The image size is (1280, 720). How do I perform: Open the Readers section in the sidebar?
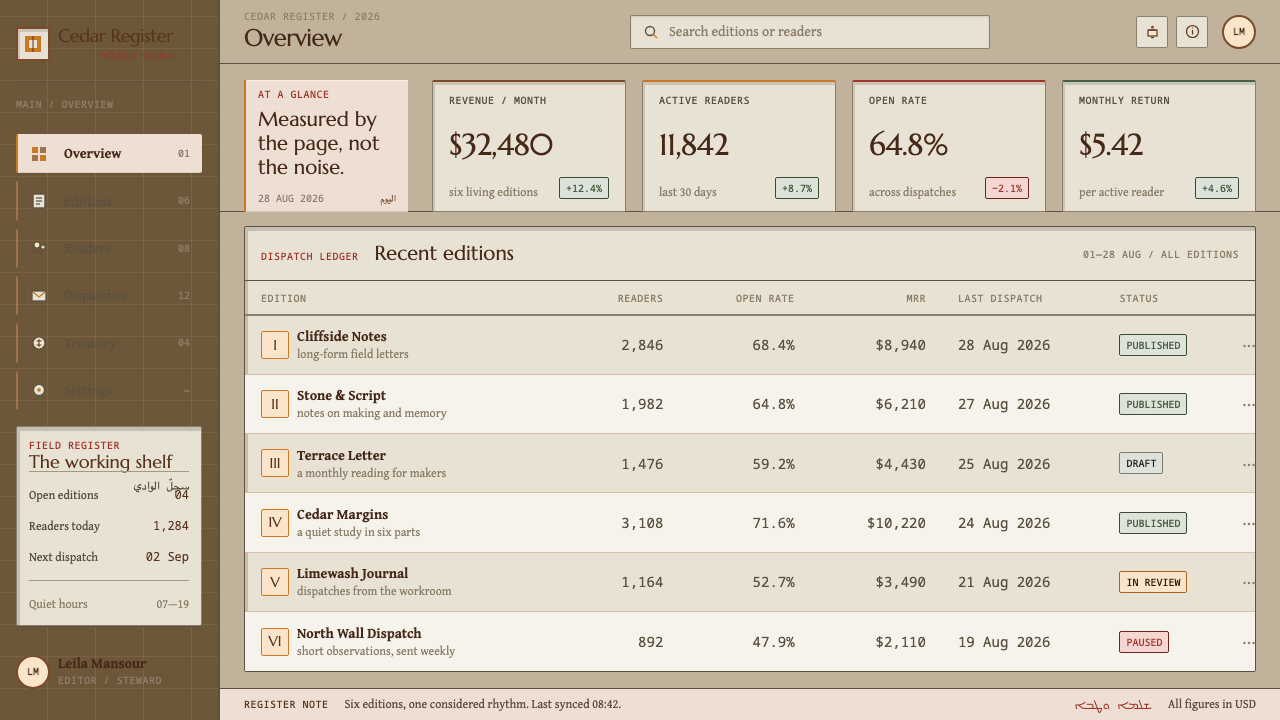(109, 248)
